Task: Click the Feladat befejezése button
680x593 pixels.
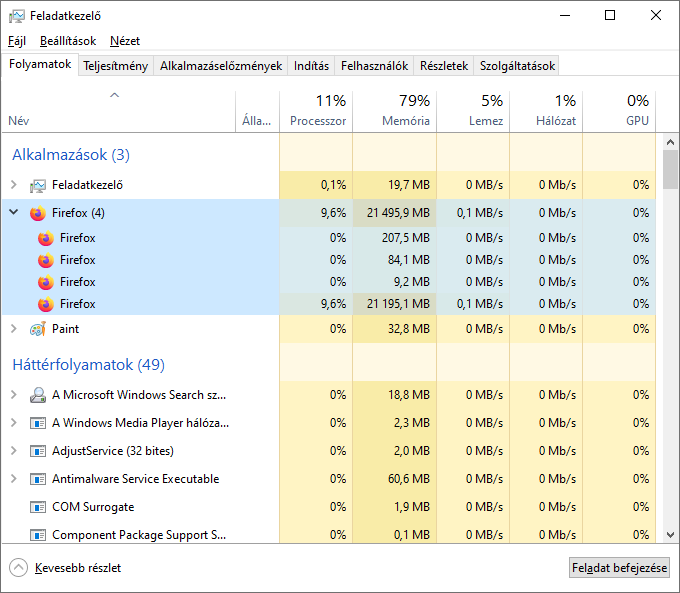Action: click(619, 568)
